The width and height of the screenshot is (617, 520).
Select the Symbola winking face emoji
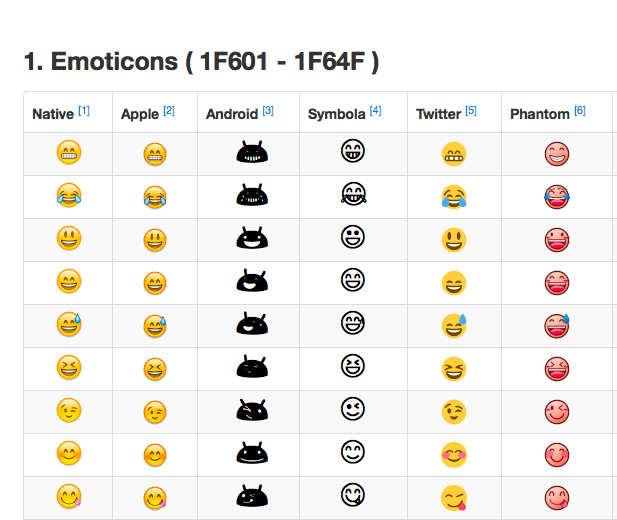tap(353, 409)
